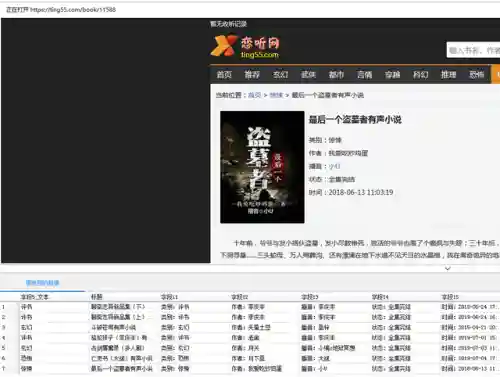Click the row 3 cell 类别: 玄幻
The height and width of the screenshot is (377, 500).
pos(175,328)
